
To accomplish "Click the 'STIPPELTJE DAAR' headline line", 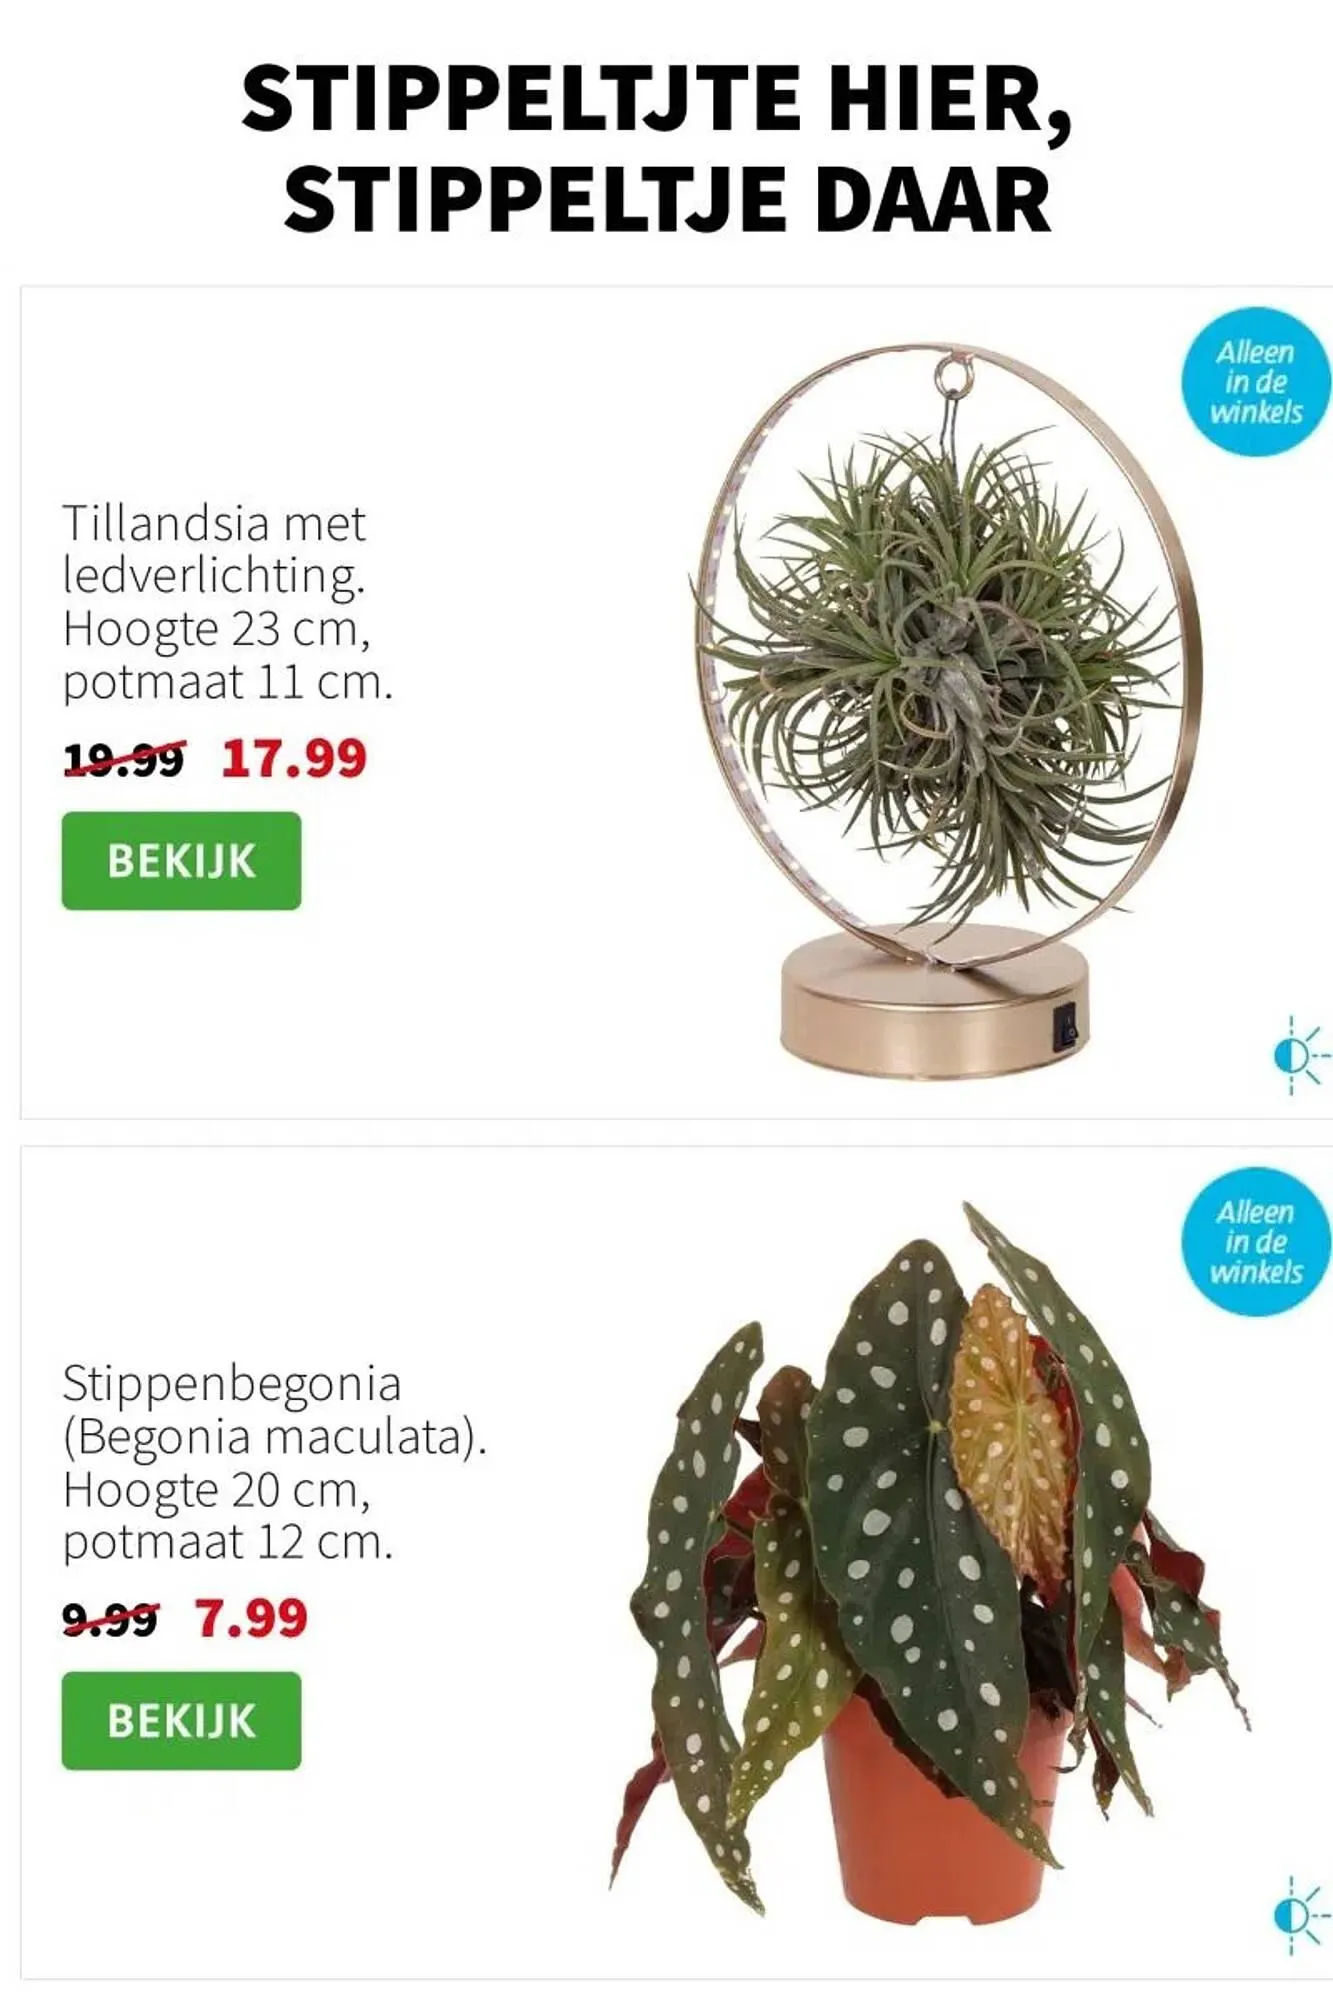I will 667,201.
